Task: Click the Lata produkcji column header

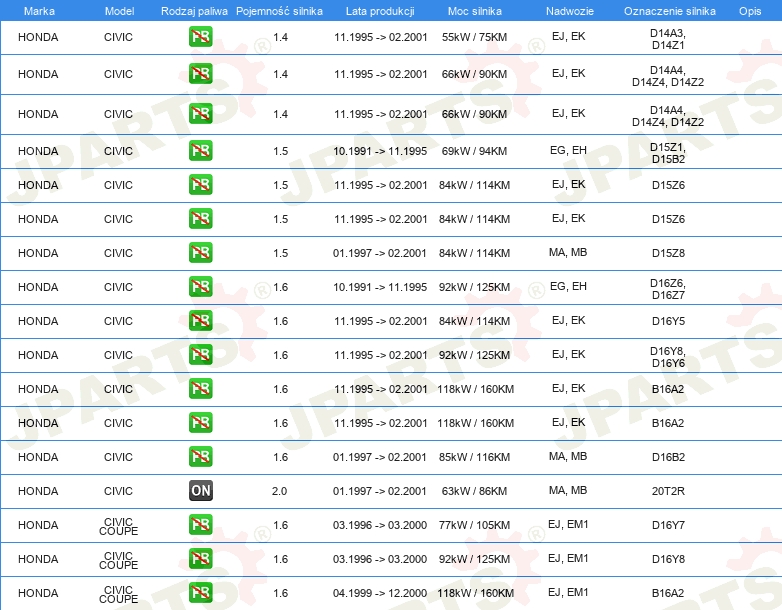Action: point(380,11)
